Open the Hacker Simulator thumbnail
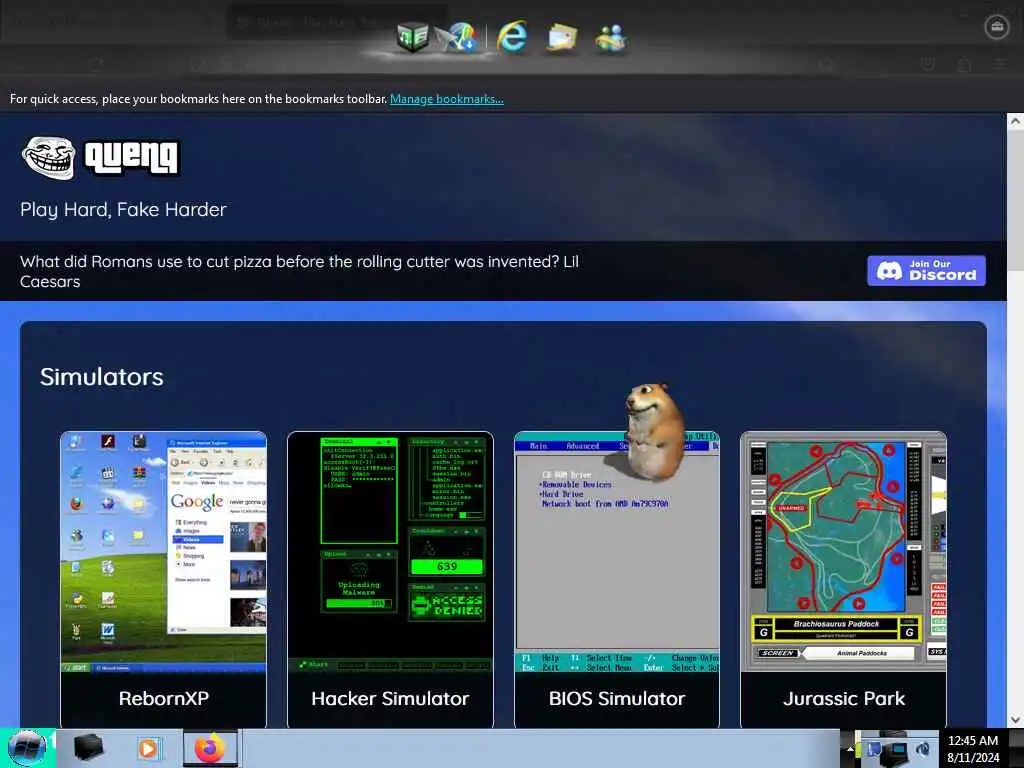The image size is (1024, 768). coord(391,552)
